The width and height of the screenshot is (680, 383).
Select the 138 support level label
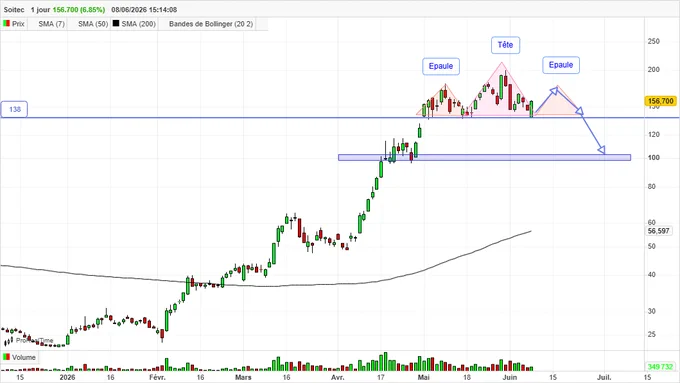tap(15, 109)
